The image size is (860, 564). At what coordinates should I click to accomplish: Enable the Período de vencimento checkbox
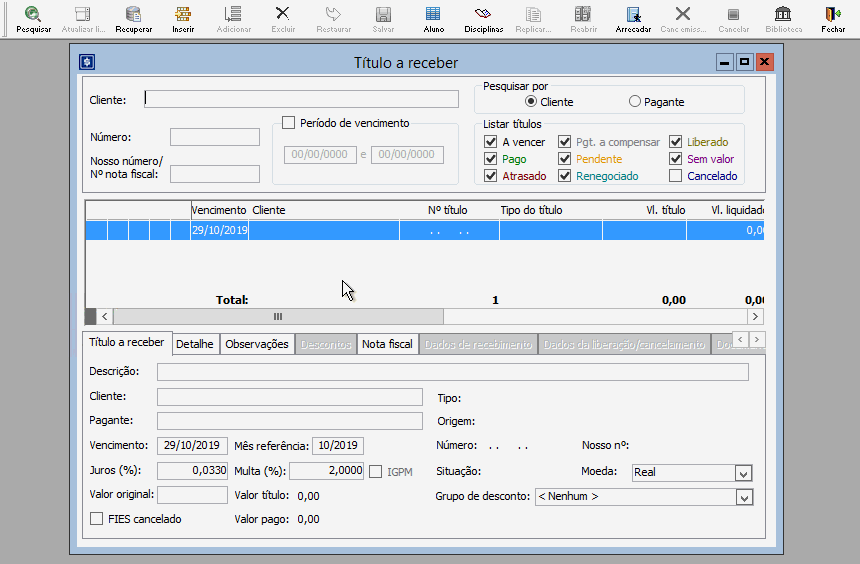289,123
